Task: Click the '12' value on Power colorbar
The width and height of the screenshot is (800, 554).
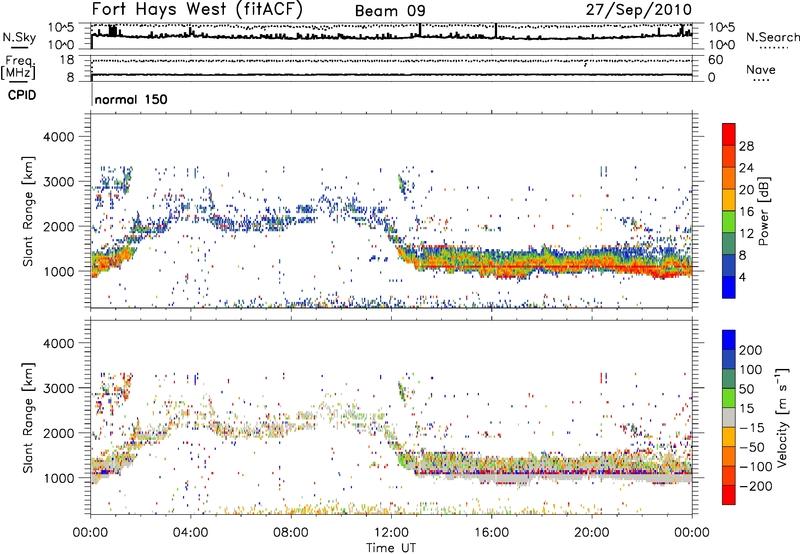Action: tap(746, 234)
